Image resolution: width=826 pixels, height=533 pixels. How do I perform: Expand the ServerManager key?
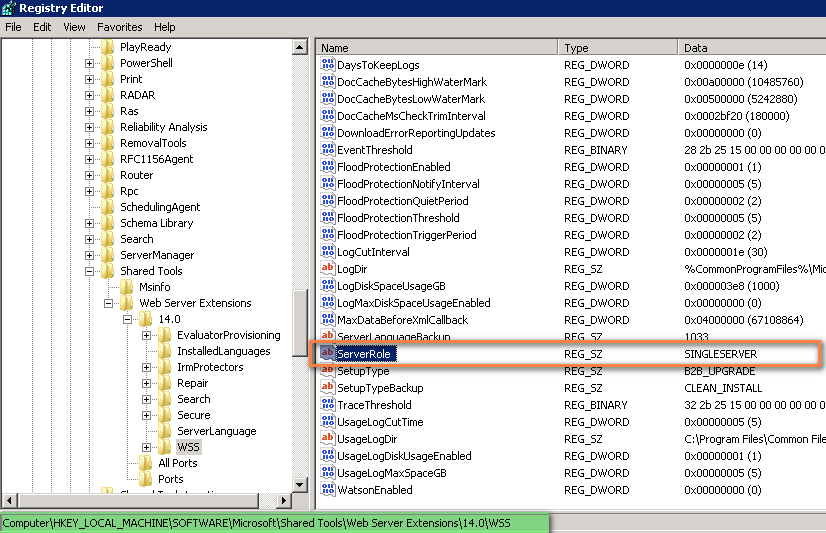(90, 255)
